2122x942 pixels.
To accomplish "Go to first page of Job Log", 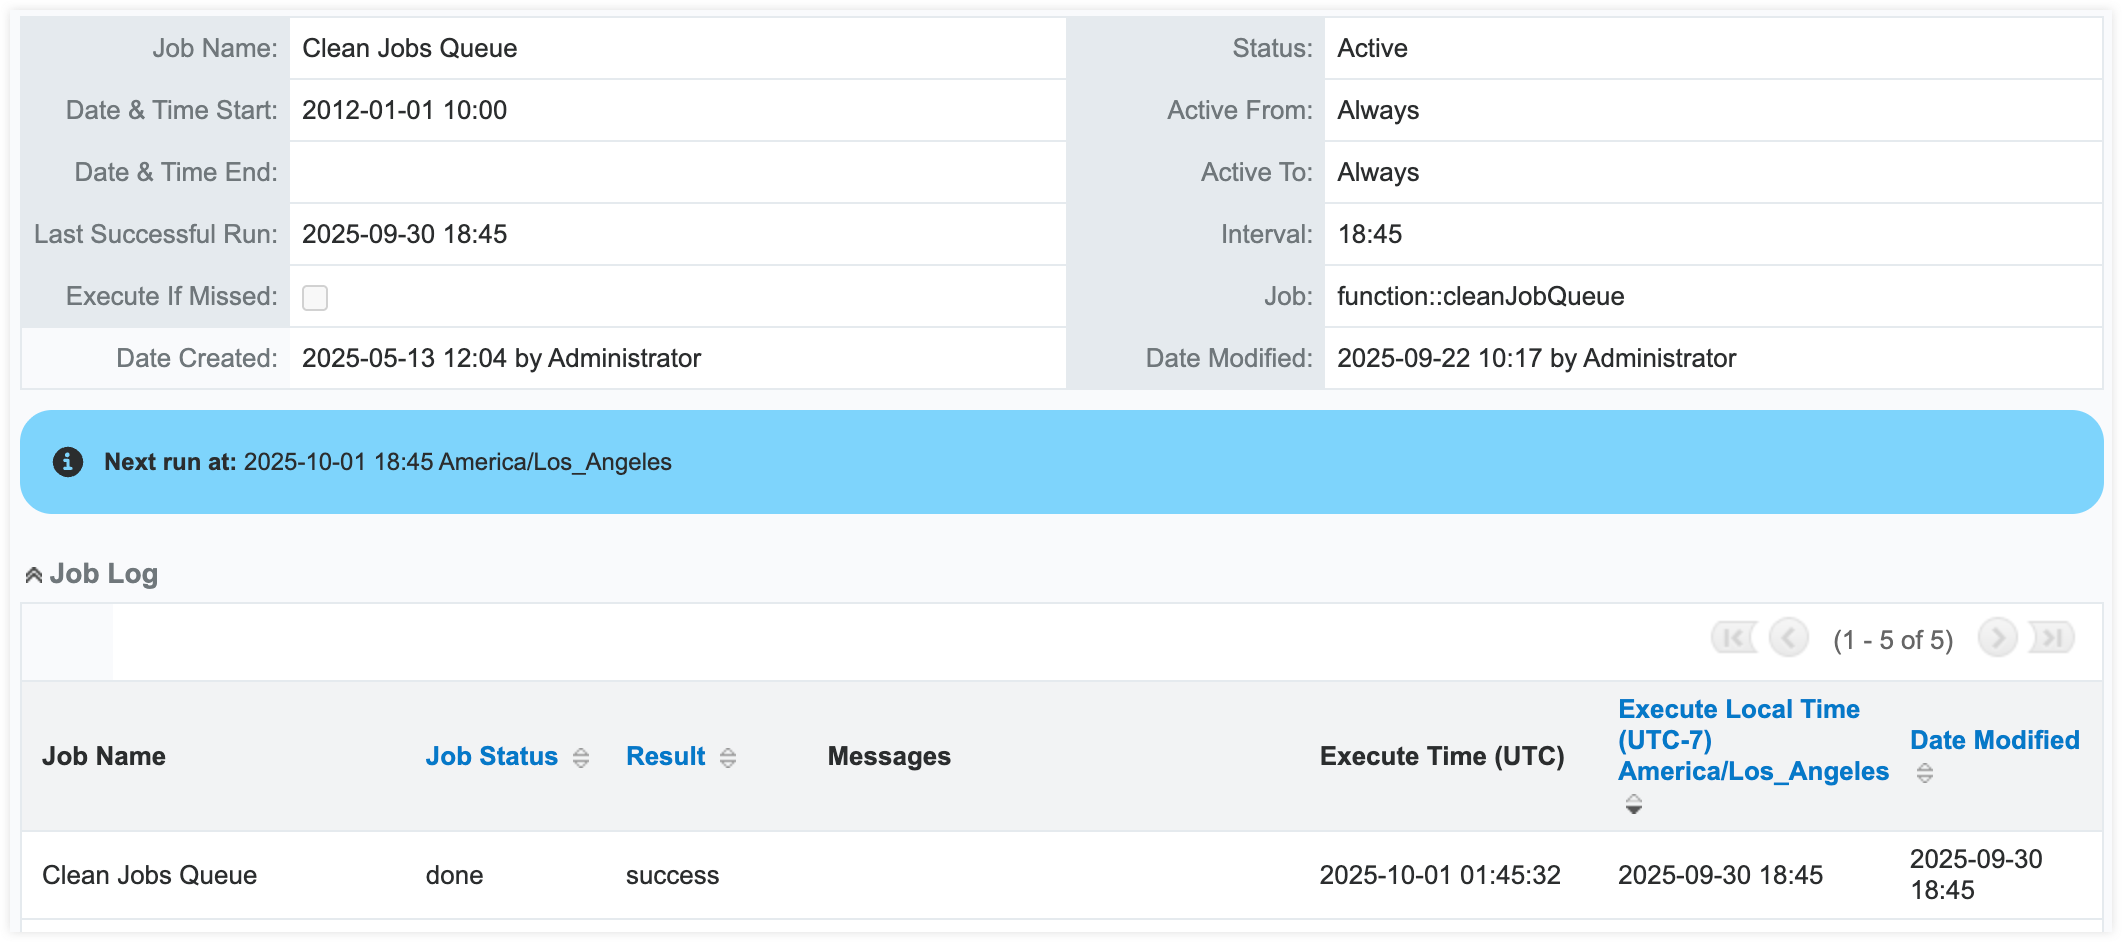I will pyautogui.click(x=1733, y=638).
